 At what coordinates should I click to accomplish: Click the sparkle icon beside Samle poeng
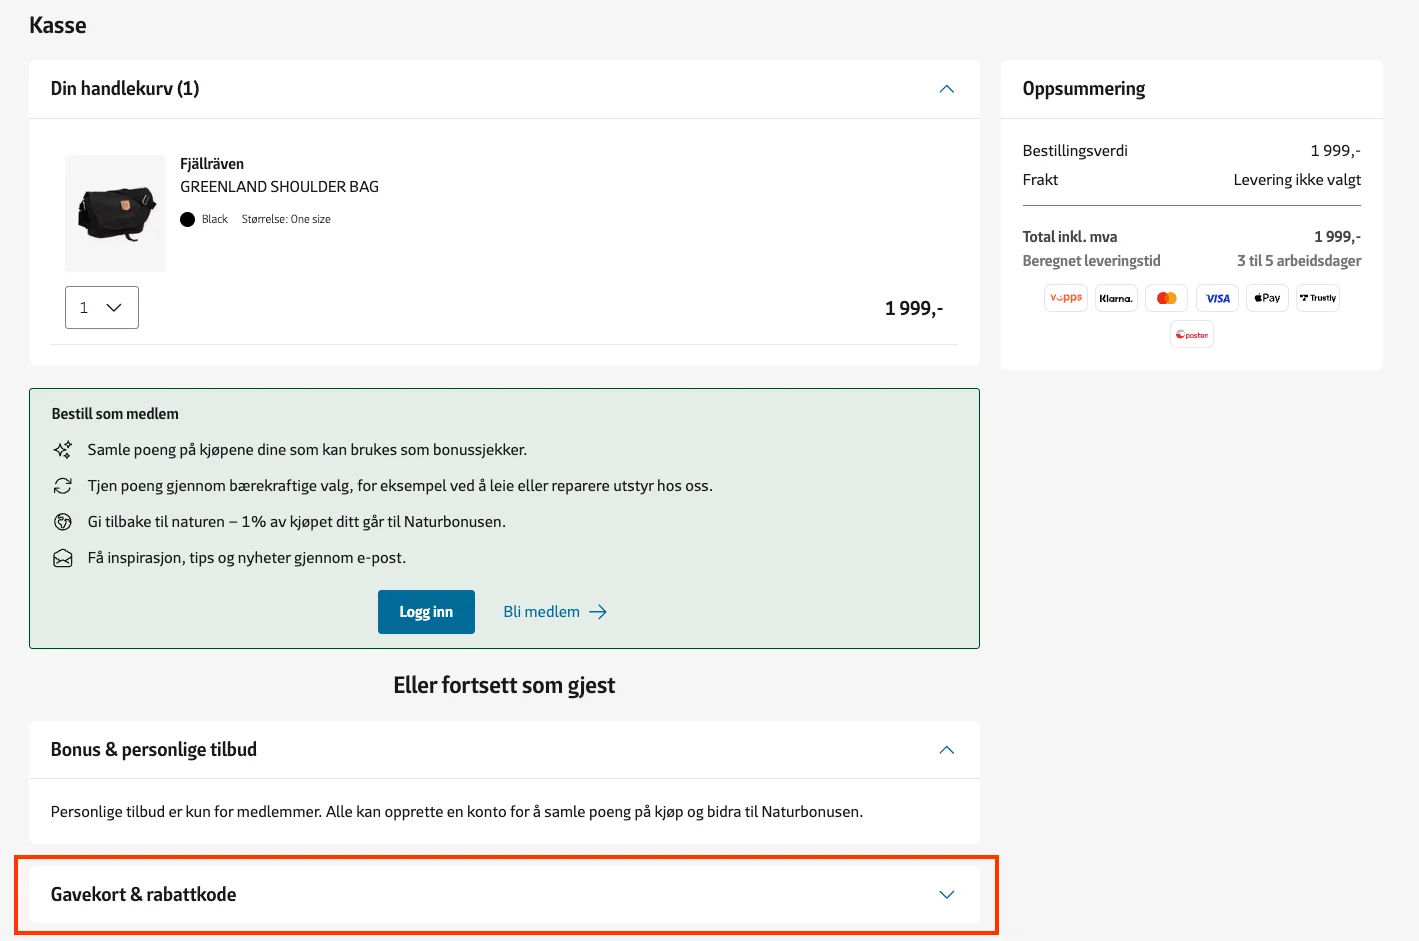point(63,450)
